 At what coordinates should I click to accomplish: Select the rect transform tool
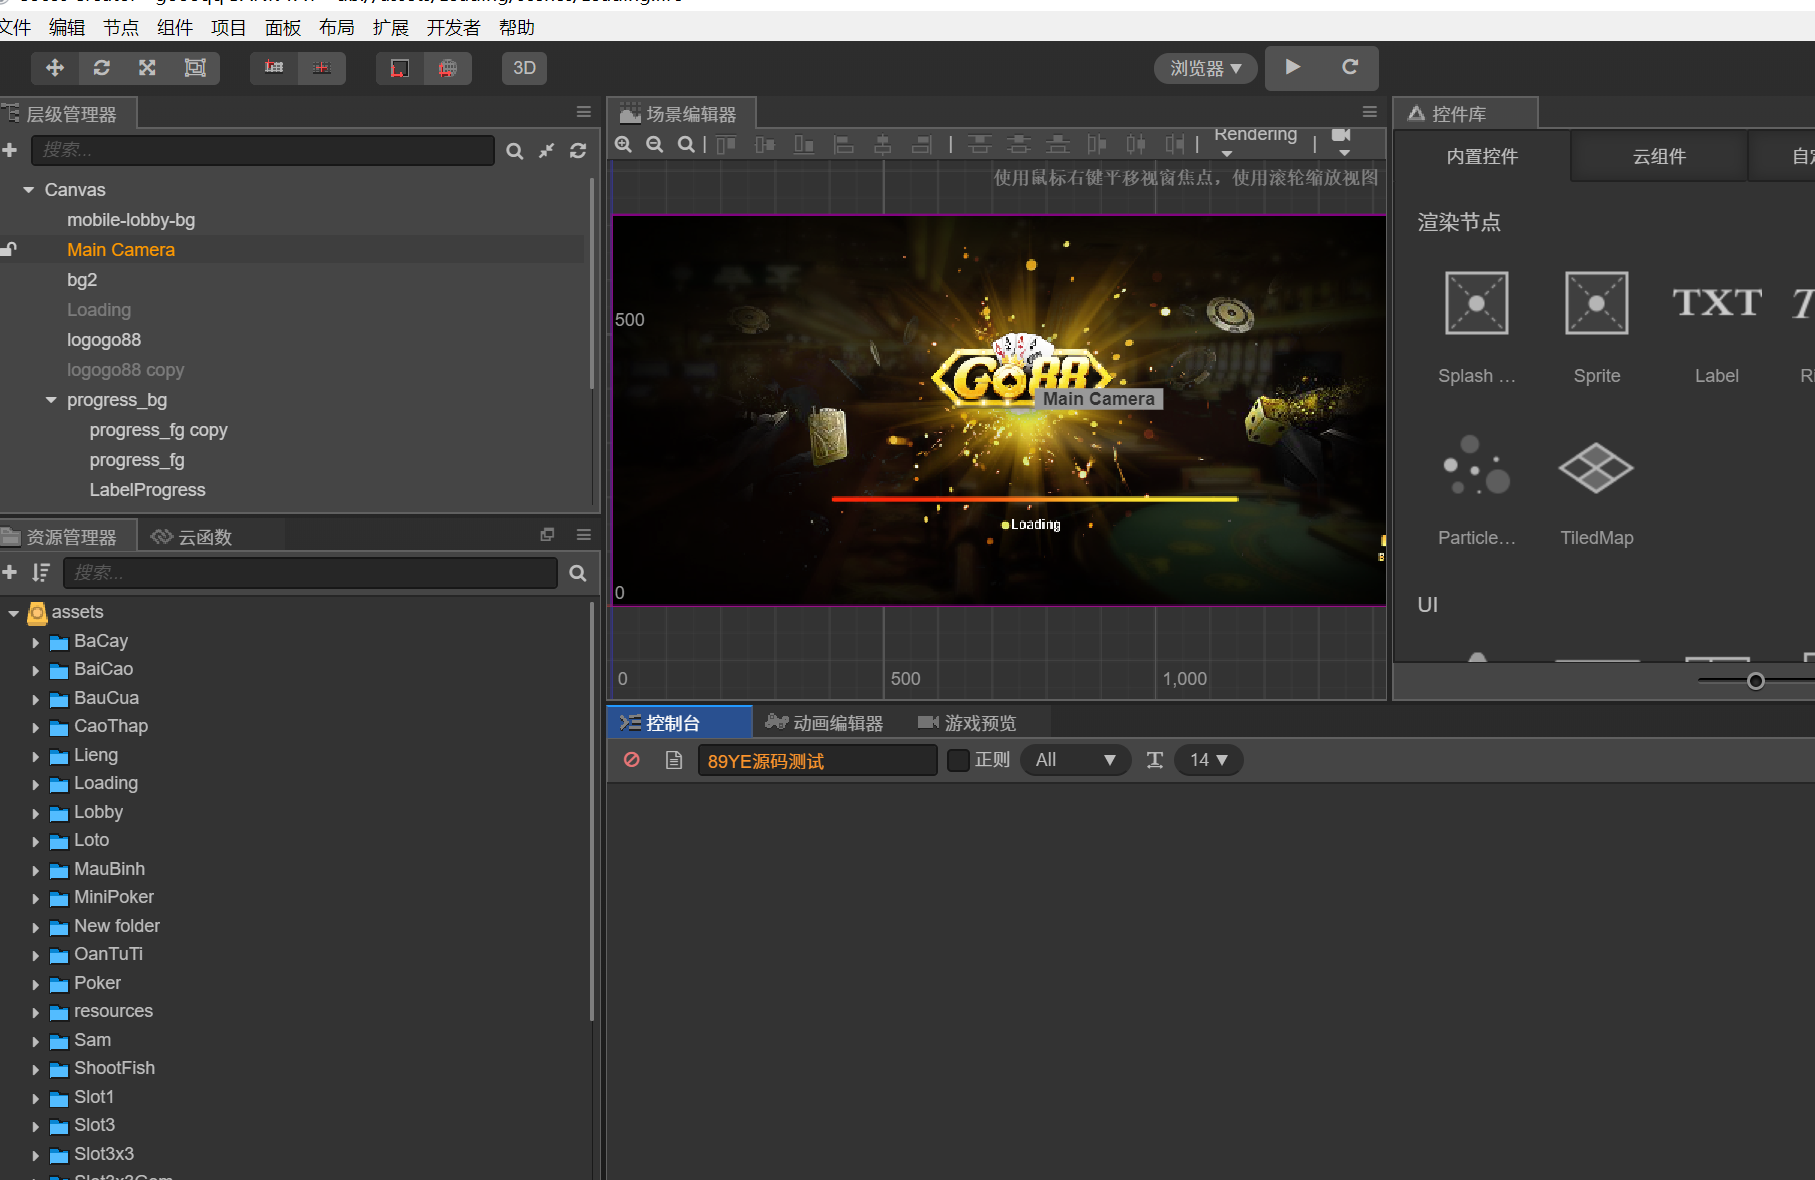tap(195, 67)
